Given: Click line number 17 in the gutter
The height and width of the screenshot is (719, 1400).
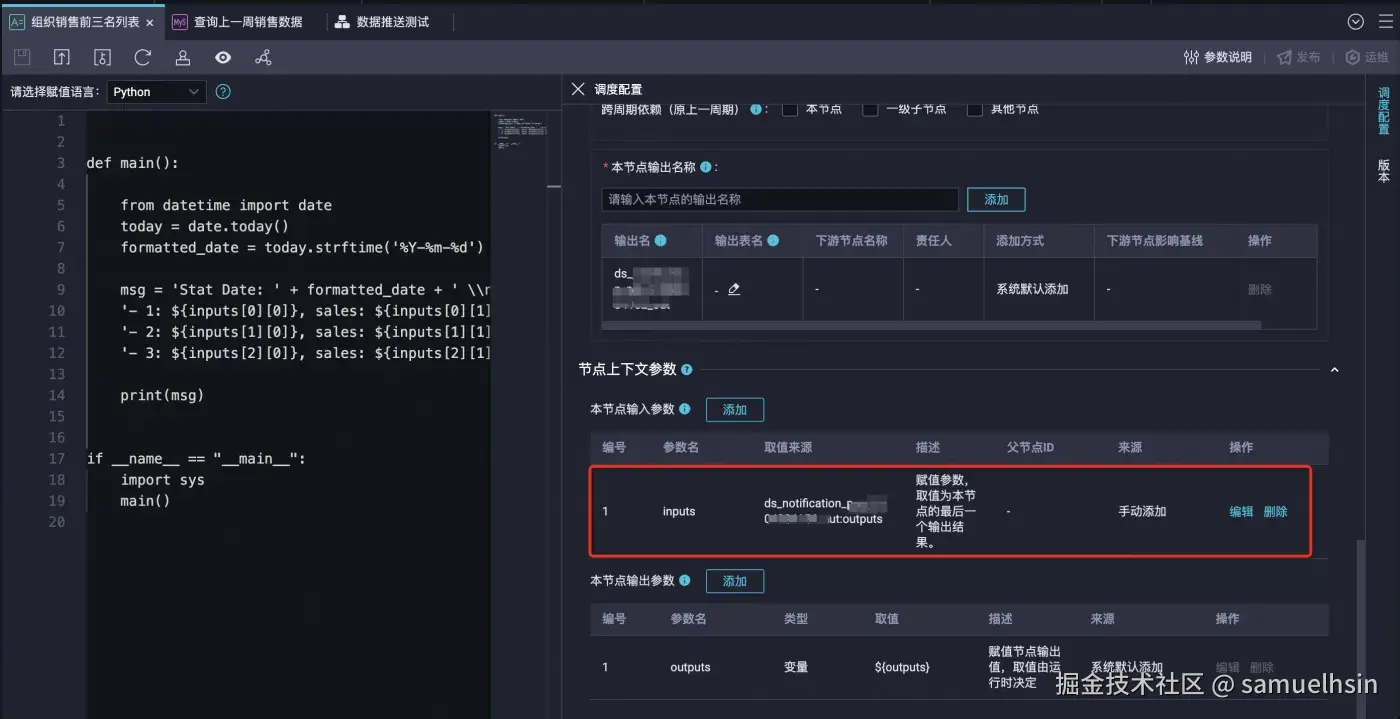Looking at the screenshot, I should pos(56,458).
